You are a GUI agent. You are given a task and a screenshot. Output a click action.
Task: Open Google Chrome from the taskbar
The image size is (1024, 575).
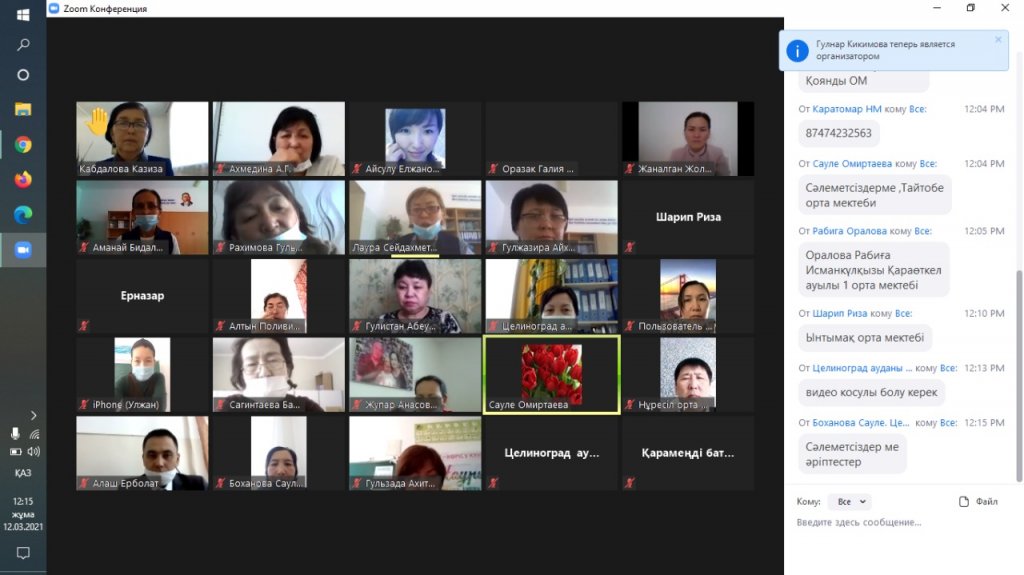click(22, 145)
